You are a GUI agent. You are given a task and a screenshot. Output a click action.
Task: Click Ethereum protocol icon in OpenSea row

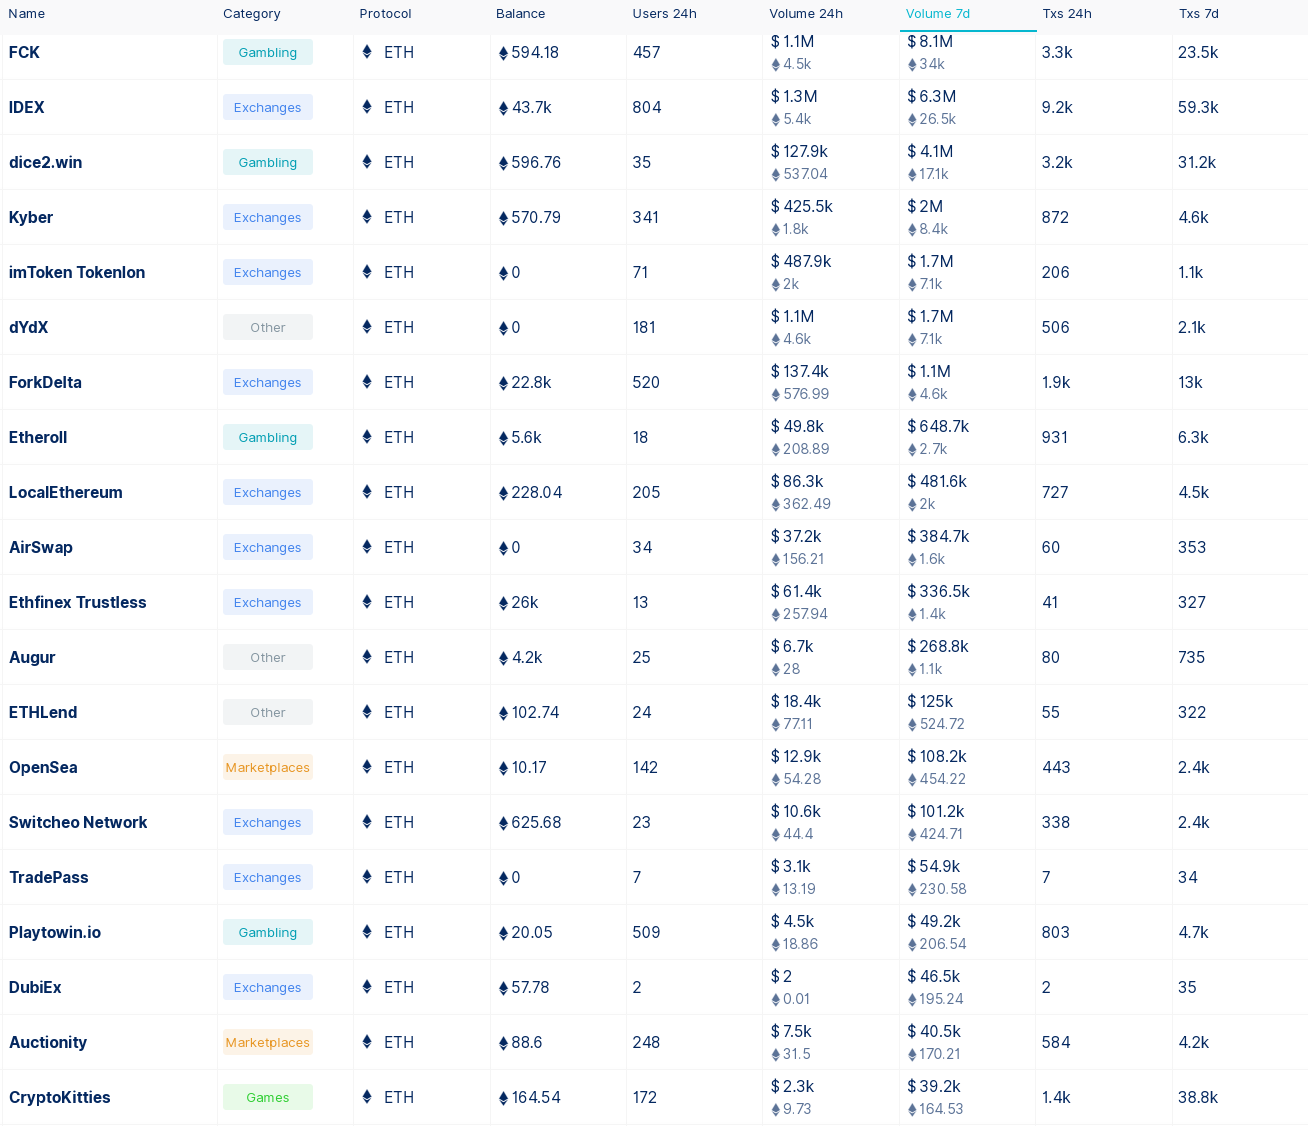[367, 767]
